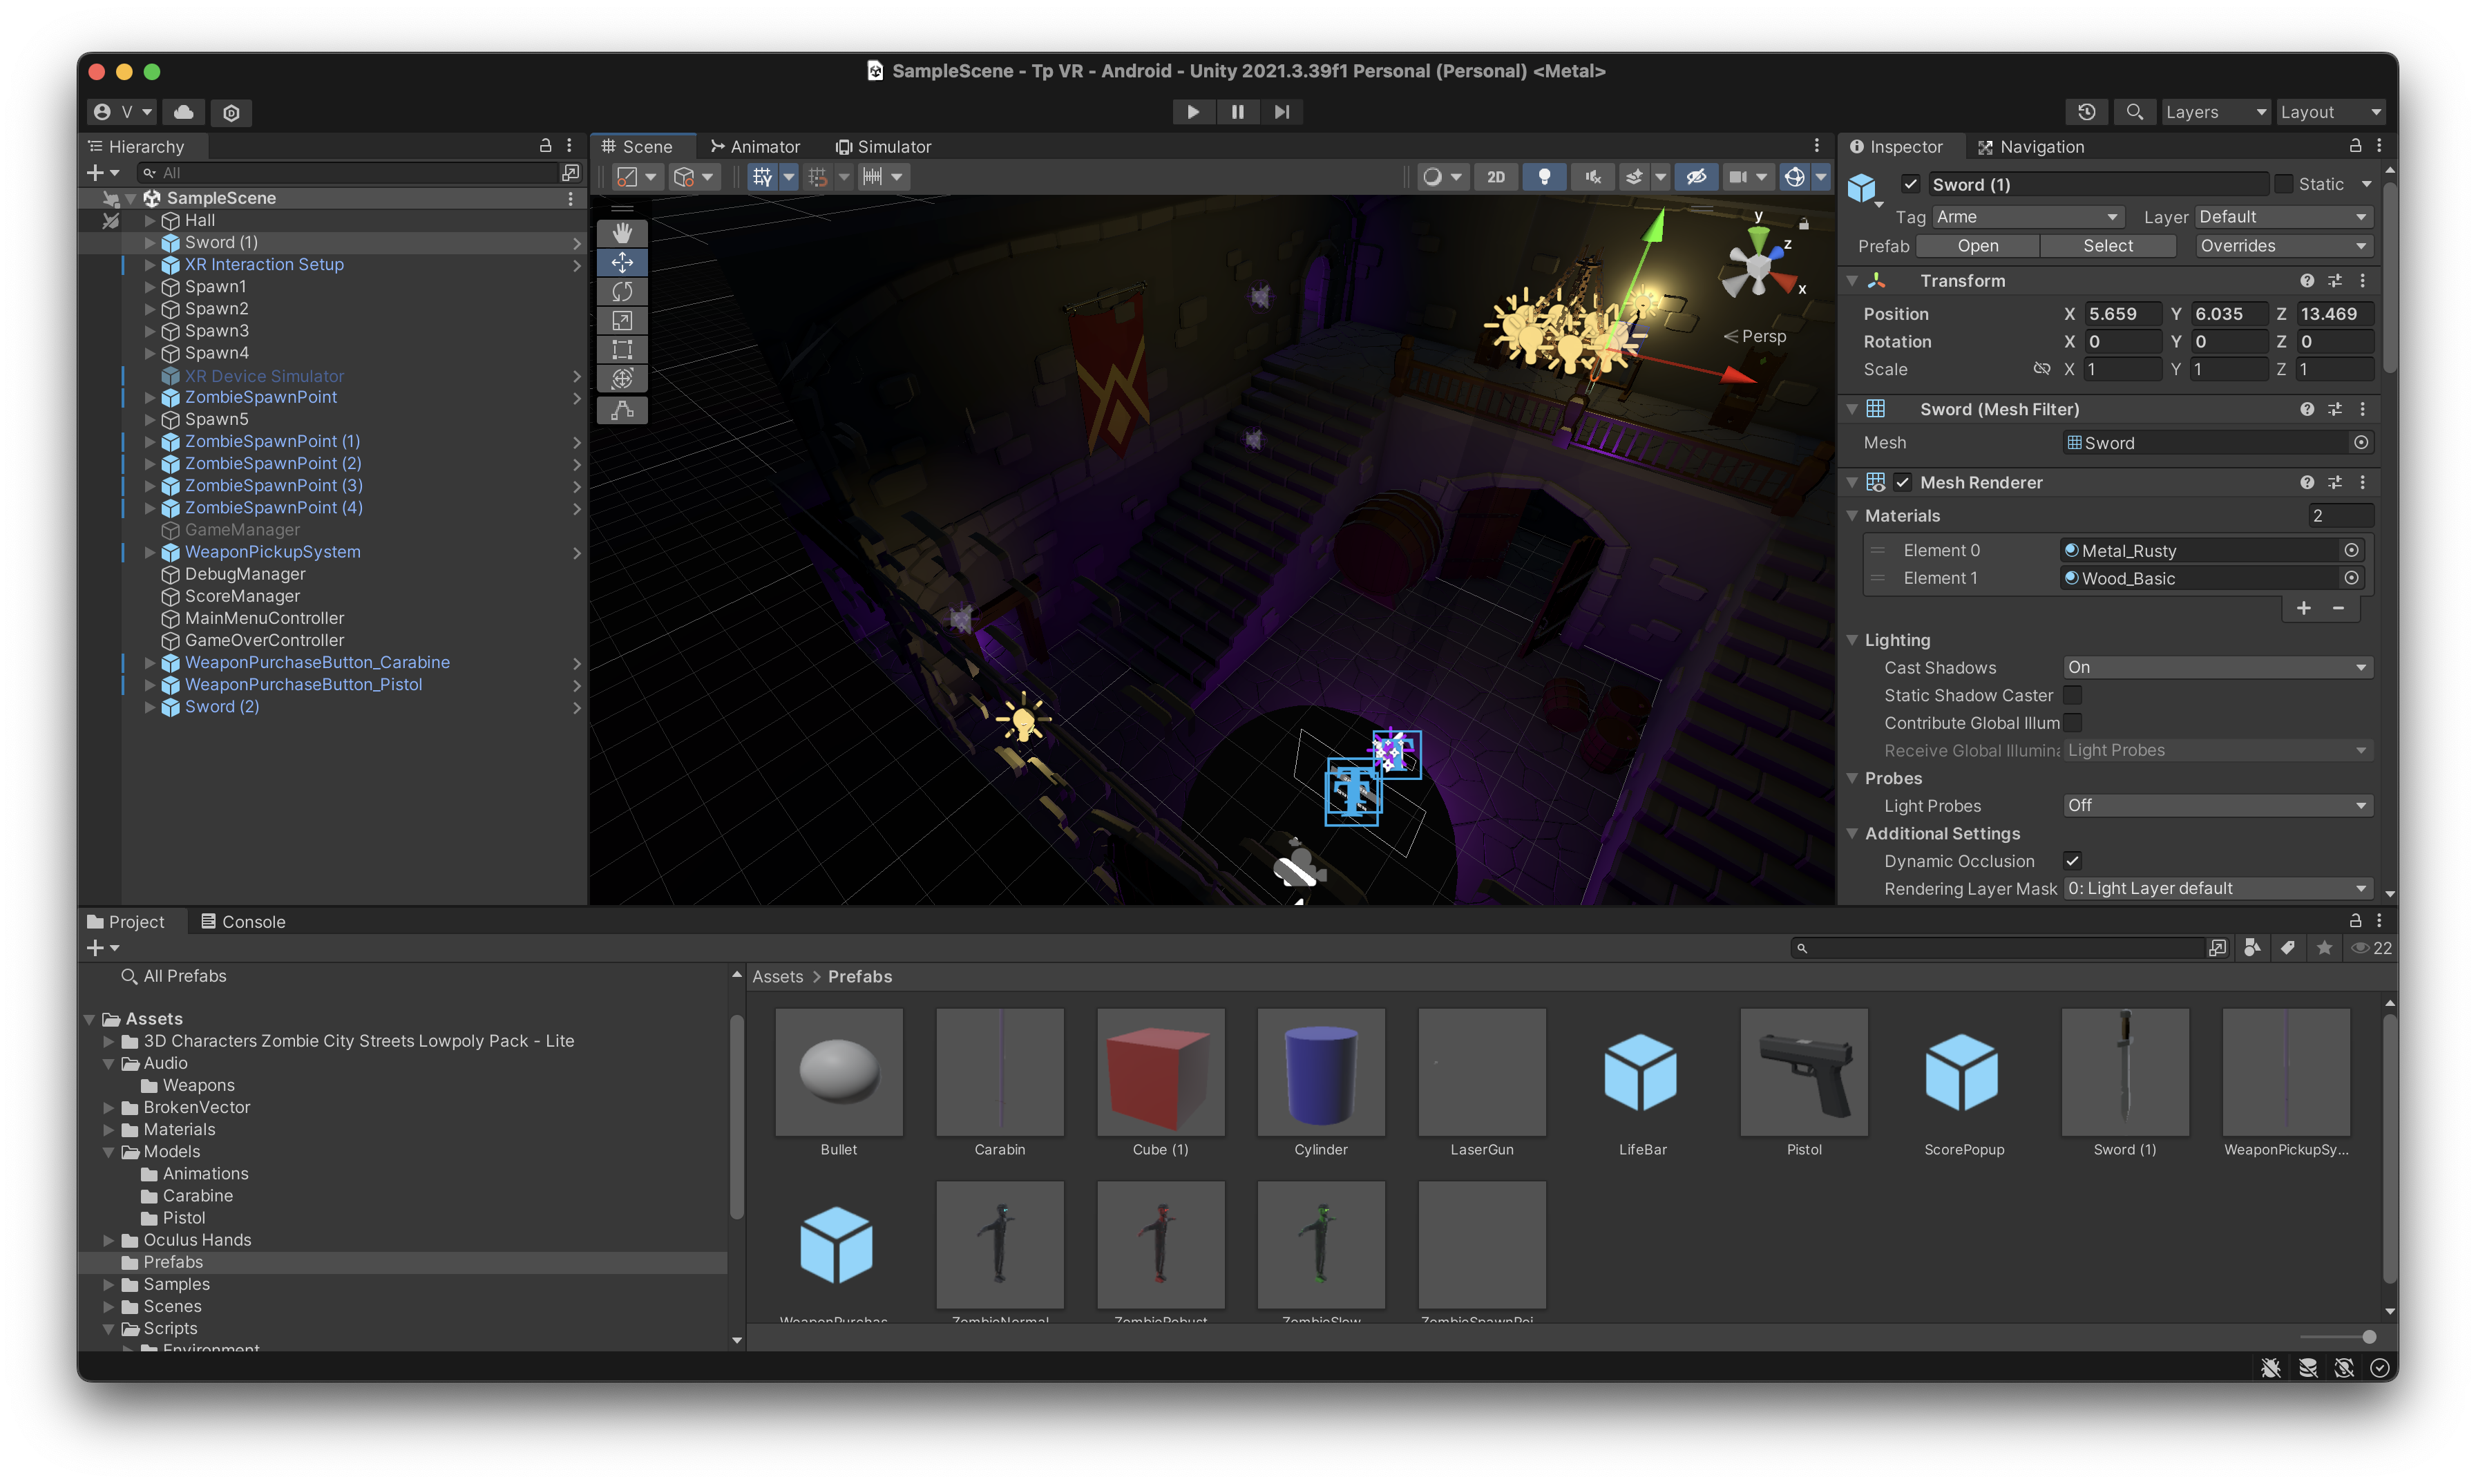Toggle 2D view mode in Scene view

tap(1496, 176)
